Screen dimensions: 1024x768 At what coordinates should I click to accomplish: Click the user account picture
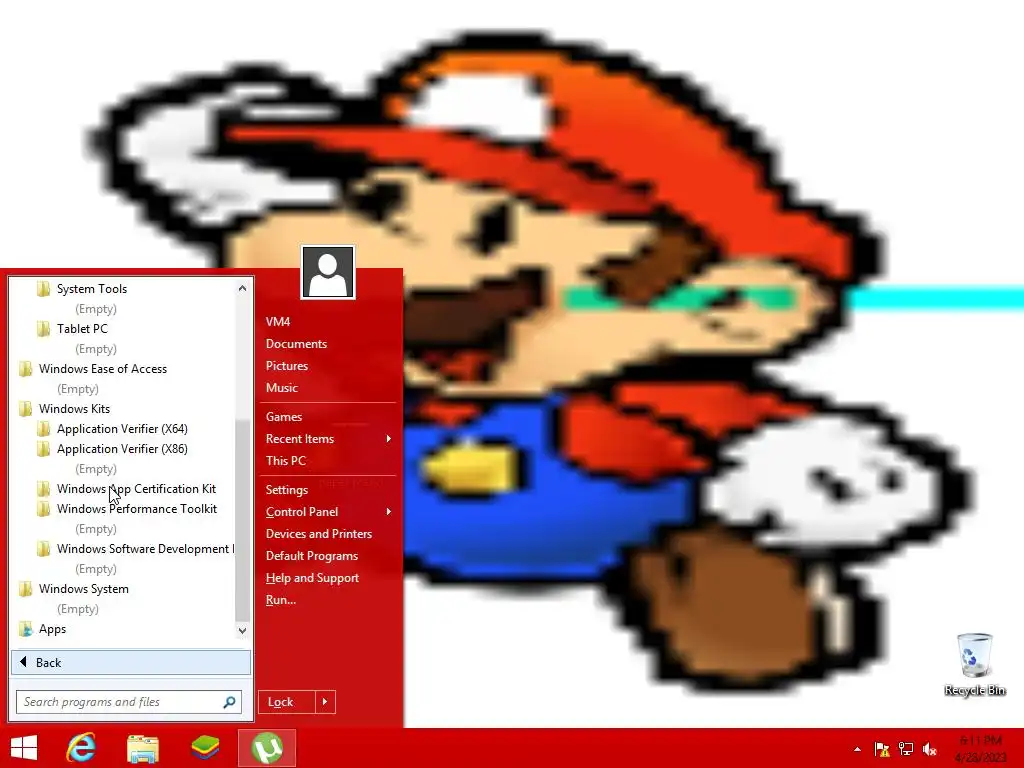328,272
